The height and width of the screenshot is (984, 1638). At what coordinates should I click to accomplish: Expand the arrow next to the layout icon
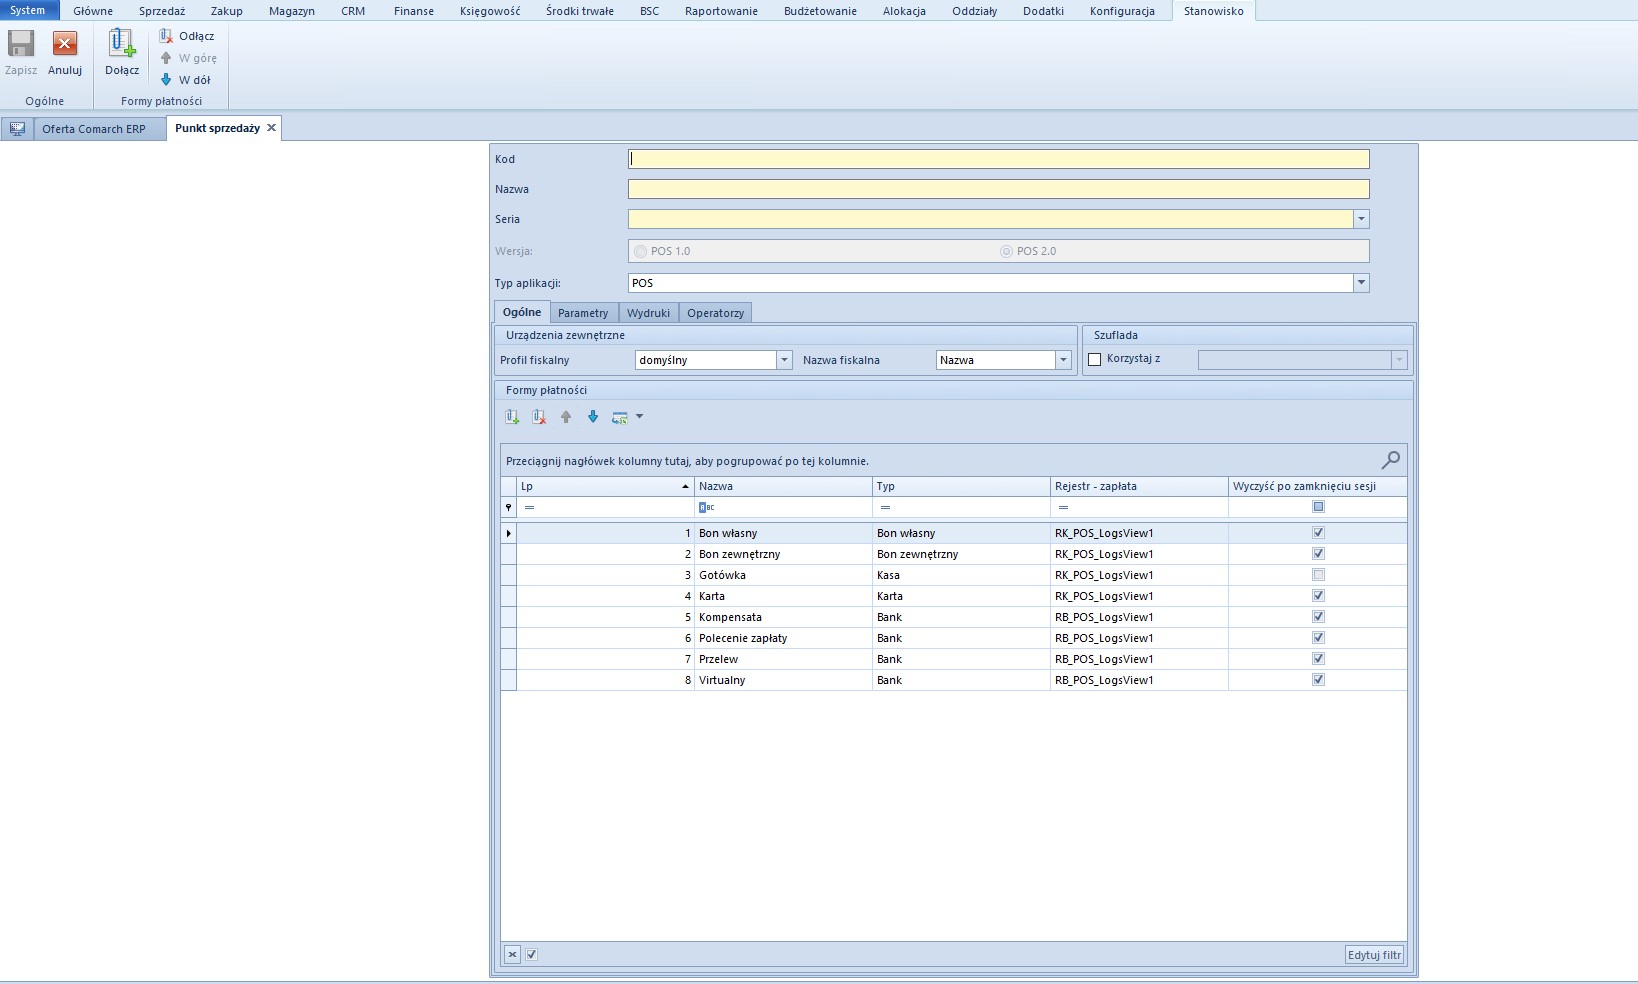tap(639, 417)
